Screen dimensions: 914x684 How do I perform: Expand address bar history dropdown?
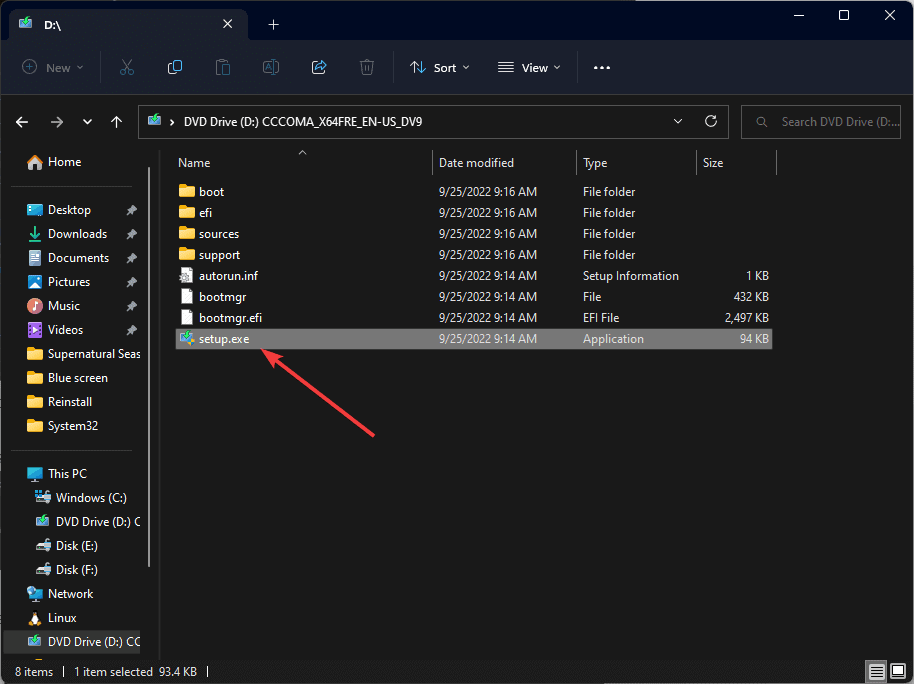point(678,121)
